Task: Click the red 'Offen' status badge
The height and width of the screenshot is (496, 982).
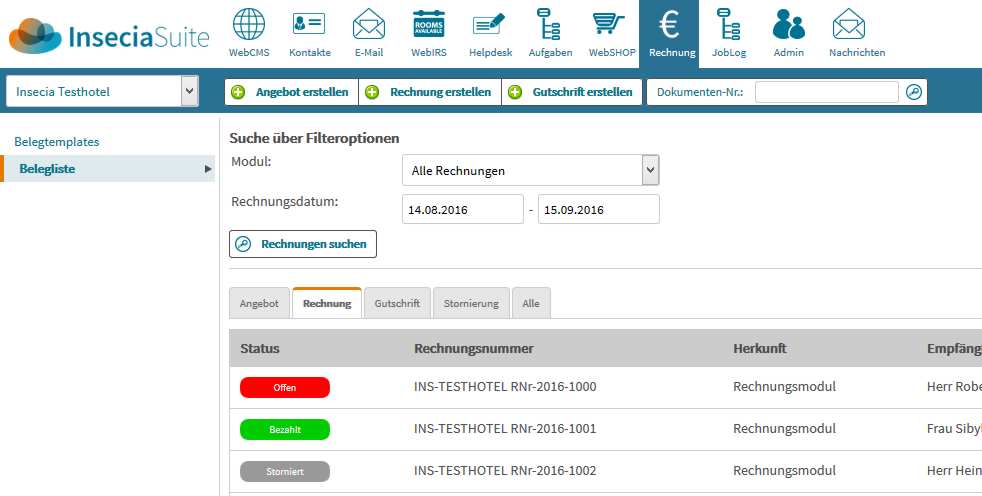Action: click(284, 388)
